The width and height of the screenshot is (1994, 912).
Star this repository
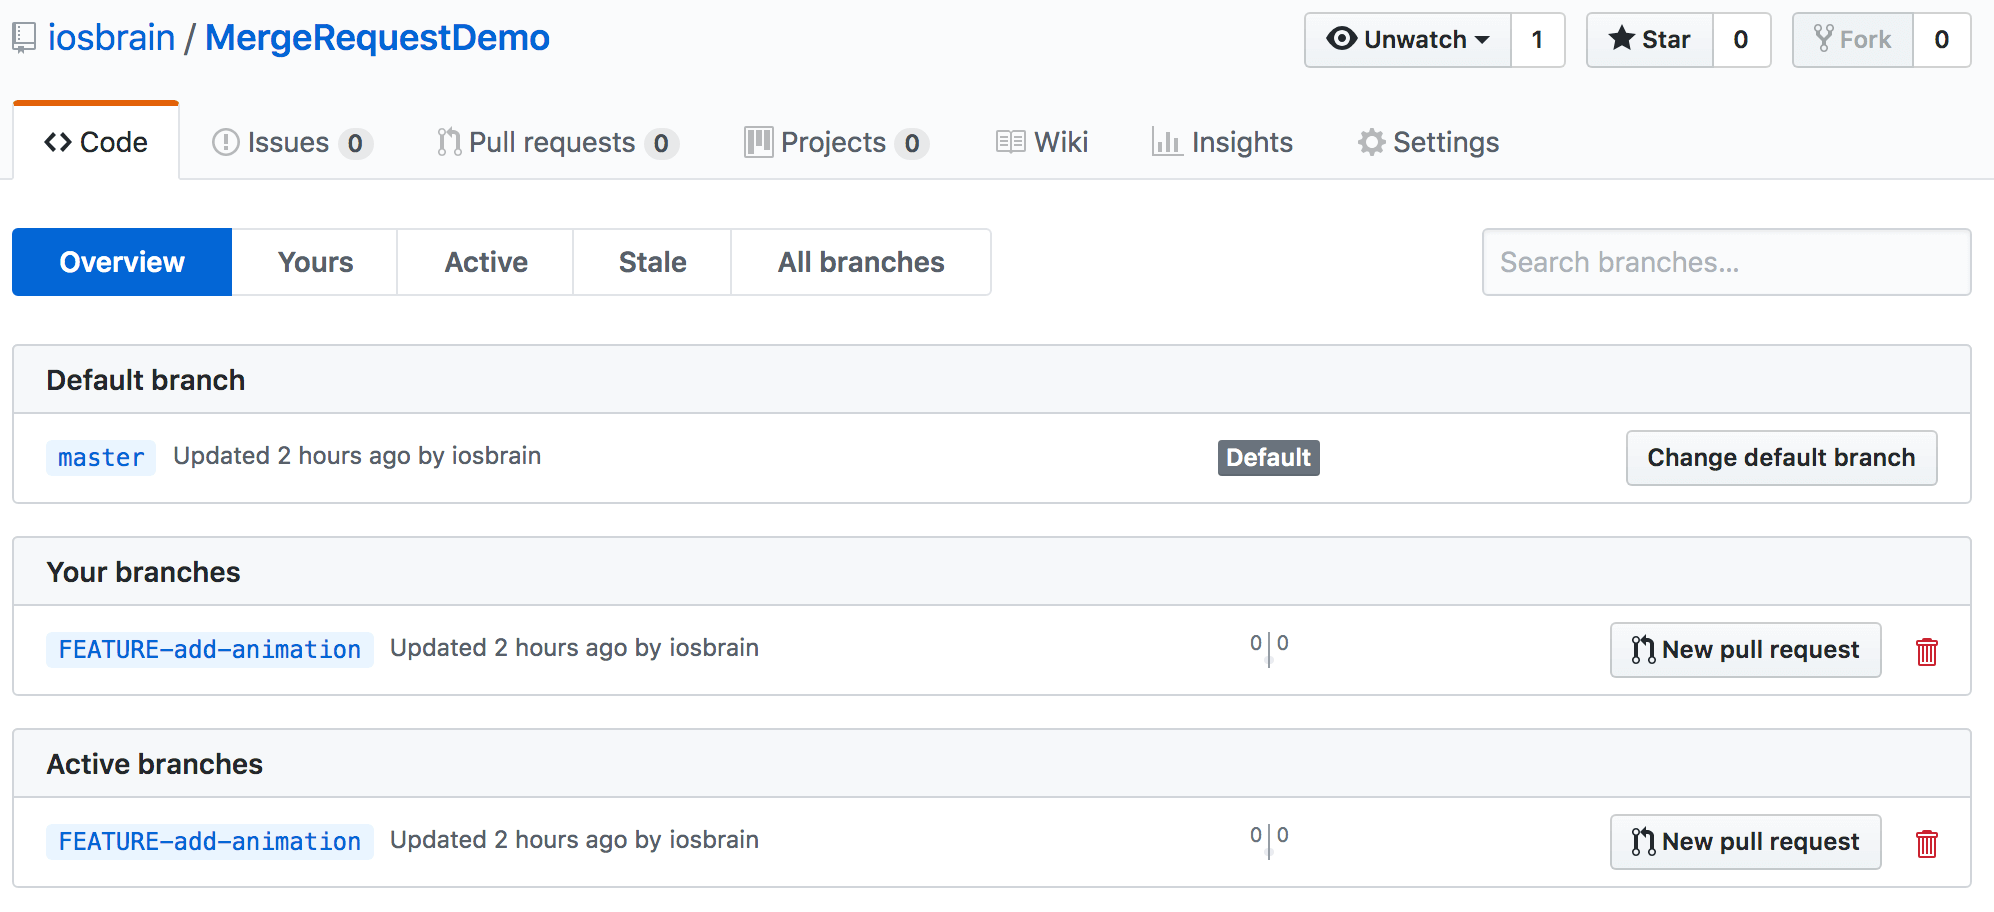click(x=1650, y=40)
